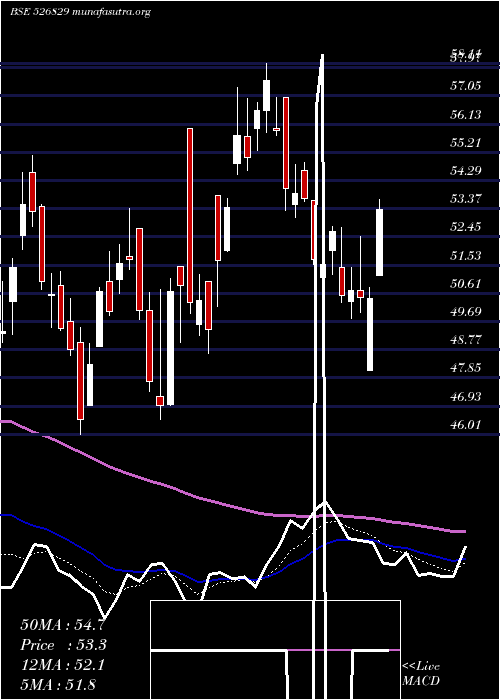Viewport: 500px width, 700px height.
Task: Select the 52.45 price axis label
Action: pyautogui.click(x=466, y=227)
